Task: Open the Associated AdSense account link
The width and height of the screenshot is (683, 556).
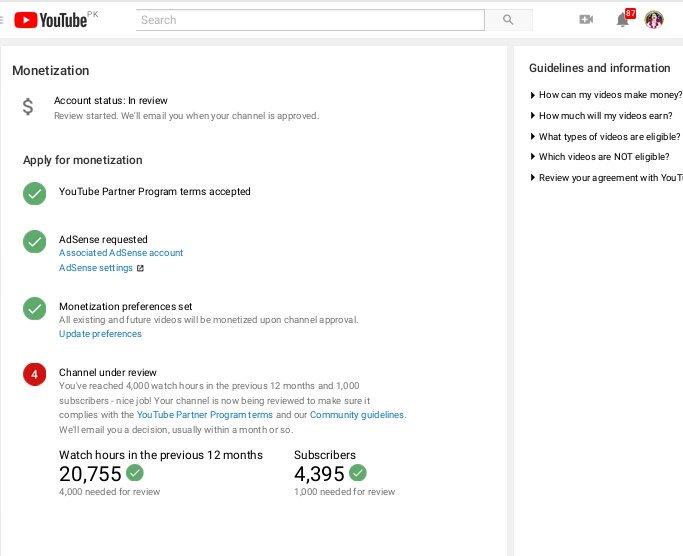Action: click(x=121, y=253)
